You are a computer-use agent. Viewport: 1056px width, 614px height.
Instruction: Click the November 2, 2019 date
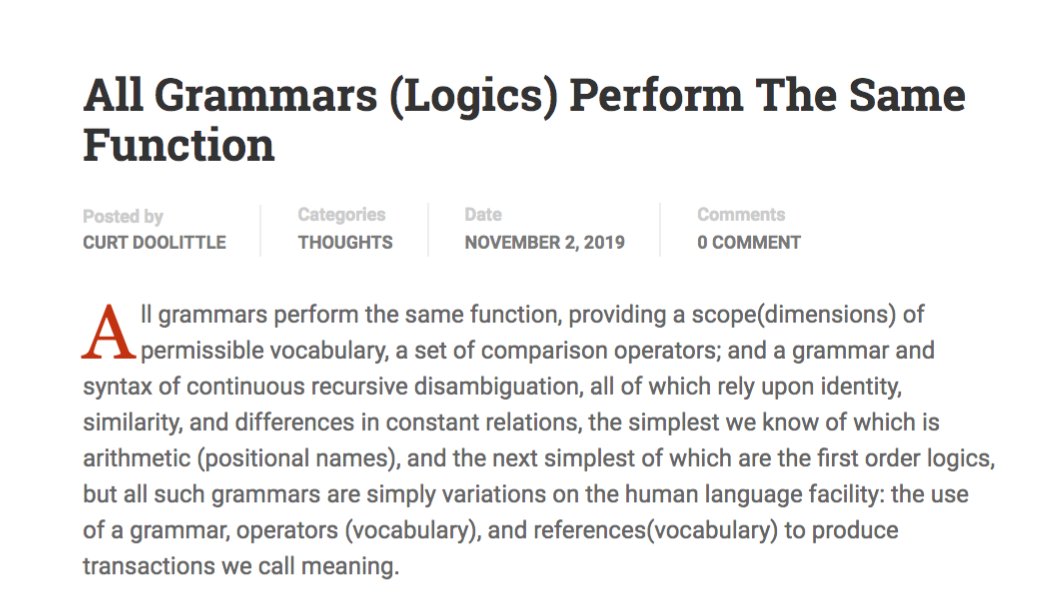point(544,242)
